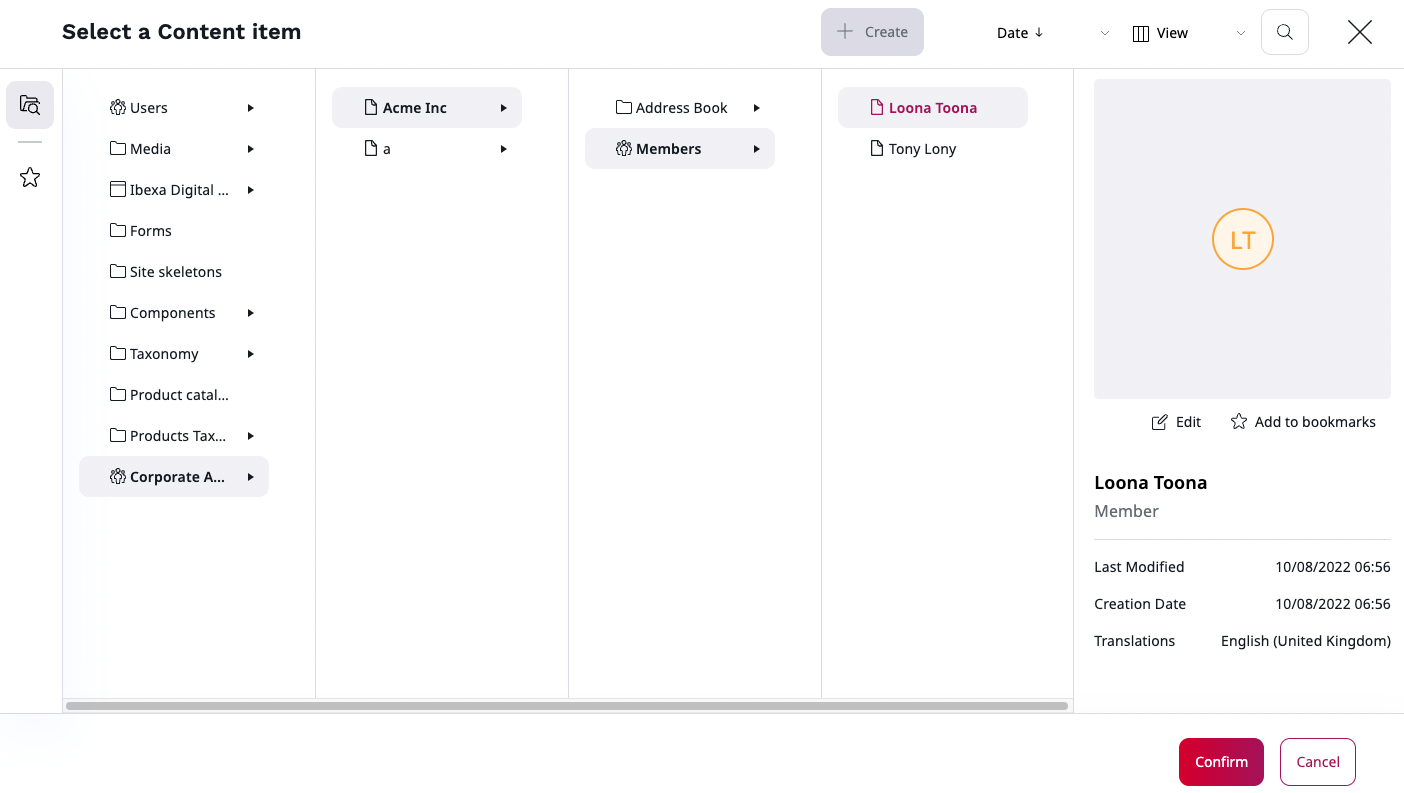
Task: Select the Tony Lony member item
Action: coord(922,149)
